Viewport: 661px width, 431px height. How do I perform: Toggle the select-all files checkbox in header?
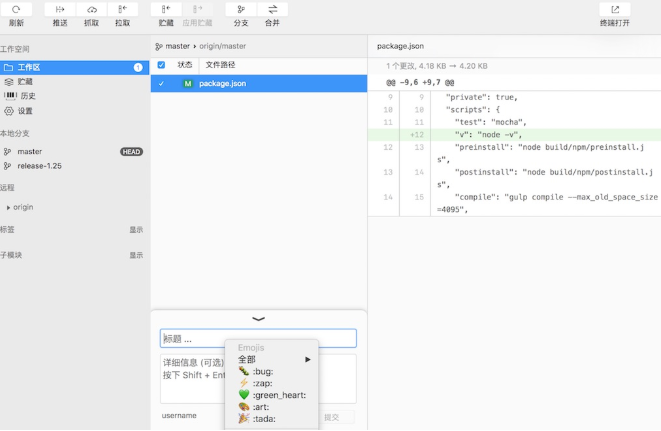[x=162, y=65]
